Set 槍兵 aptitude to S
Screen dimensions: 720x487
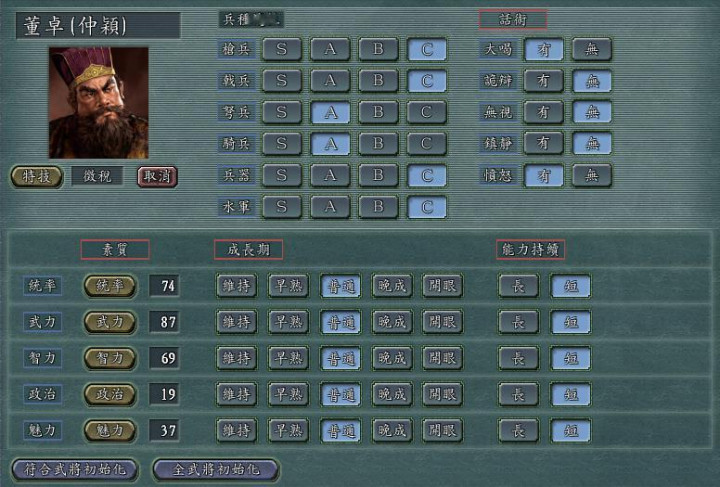(x=282, y=49)
